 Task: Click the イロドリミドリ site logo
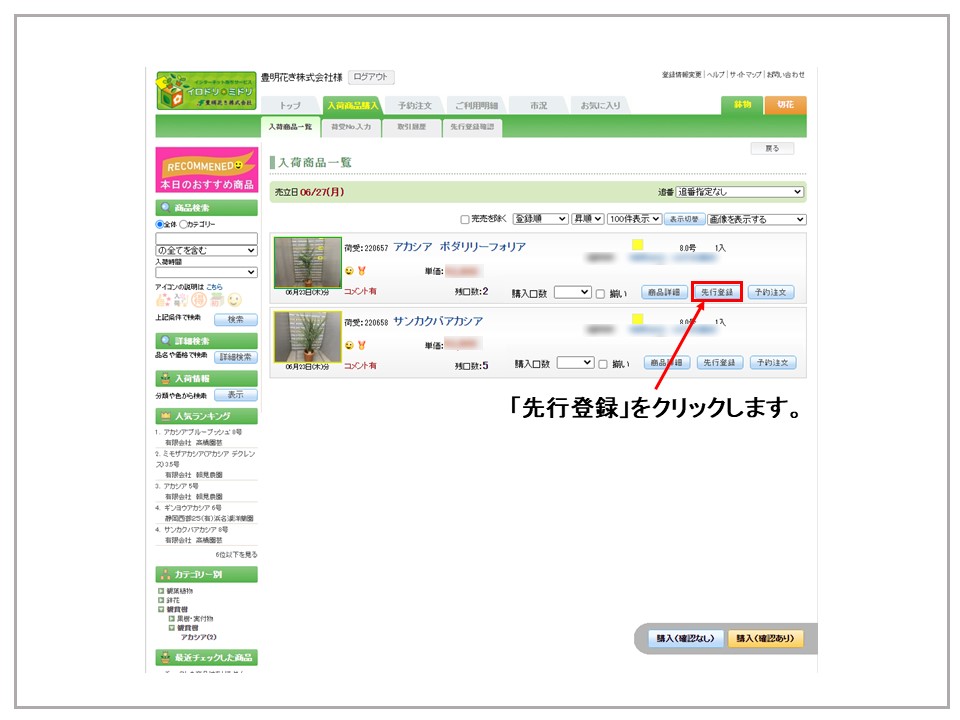pyautogui.click(x=206, y=90)
